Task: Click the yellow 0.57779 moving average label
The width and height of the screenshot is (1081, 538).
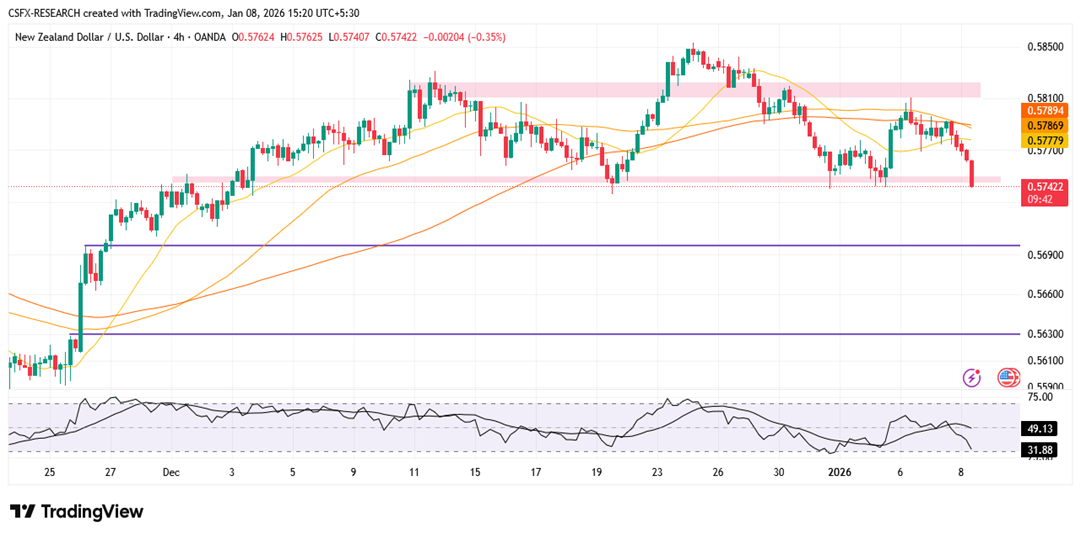Action: pyautogui.click(x=1045, y=141)
